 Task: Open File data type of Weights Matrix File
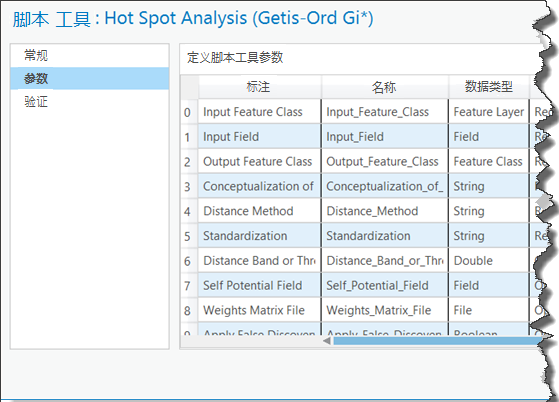click(489, 310)
